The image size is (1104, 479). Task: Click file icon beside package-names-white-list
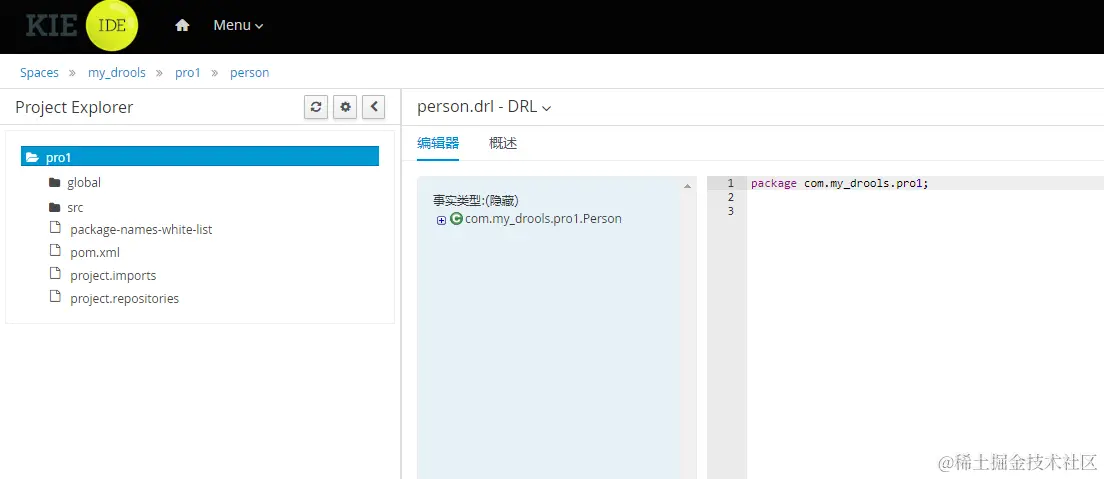point(55,228)
